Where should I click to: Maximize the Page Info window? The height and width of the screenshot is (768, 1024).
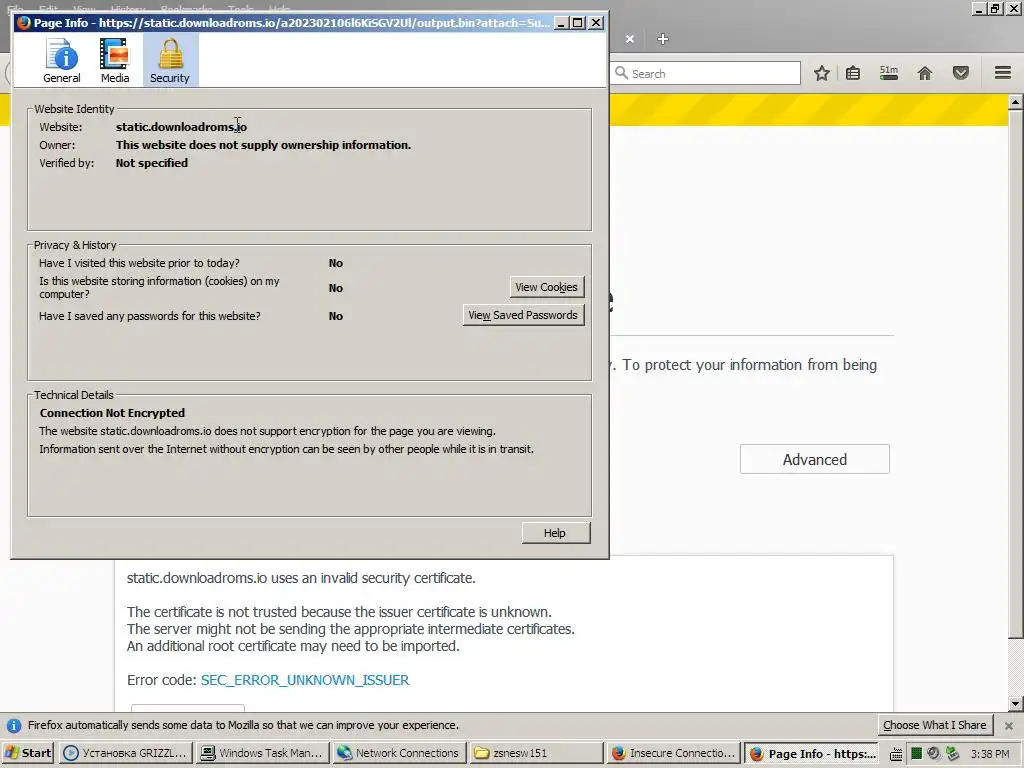[x=578, y=23]
